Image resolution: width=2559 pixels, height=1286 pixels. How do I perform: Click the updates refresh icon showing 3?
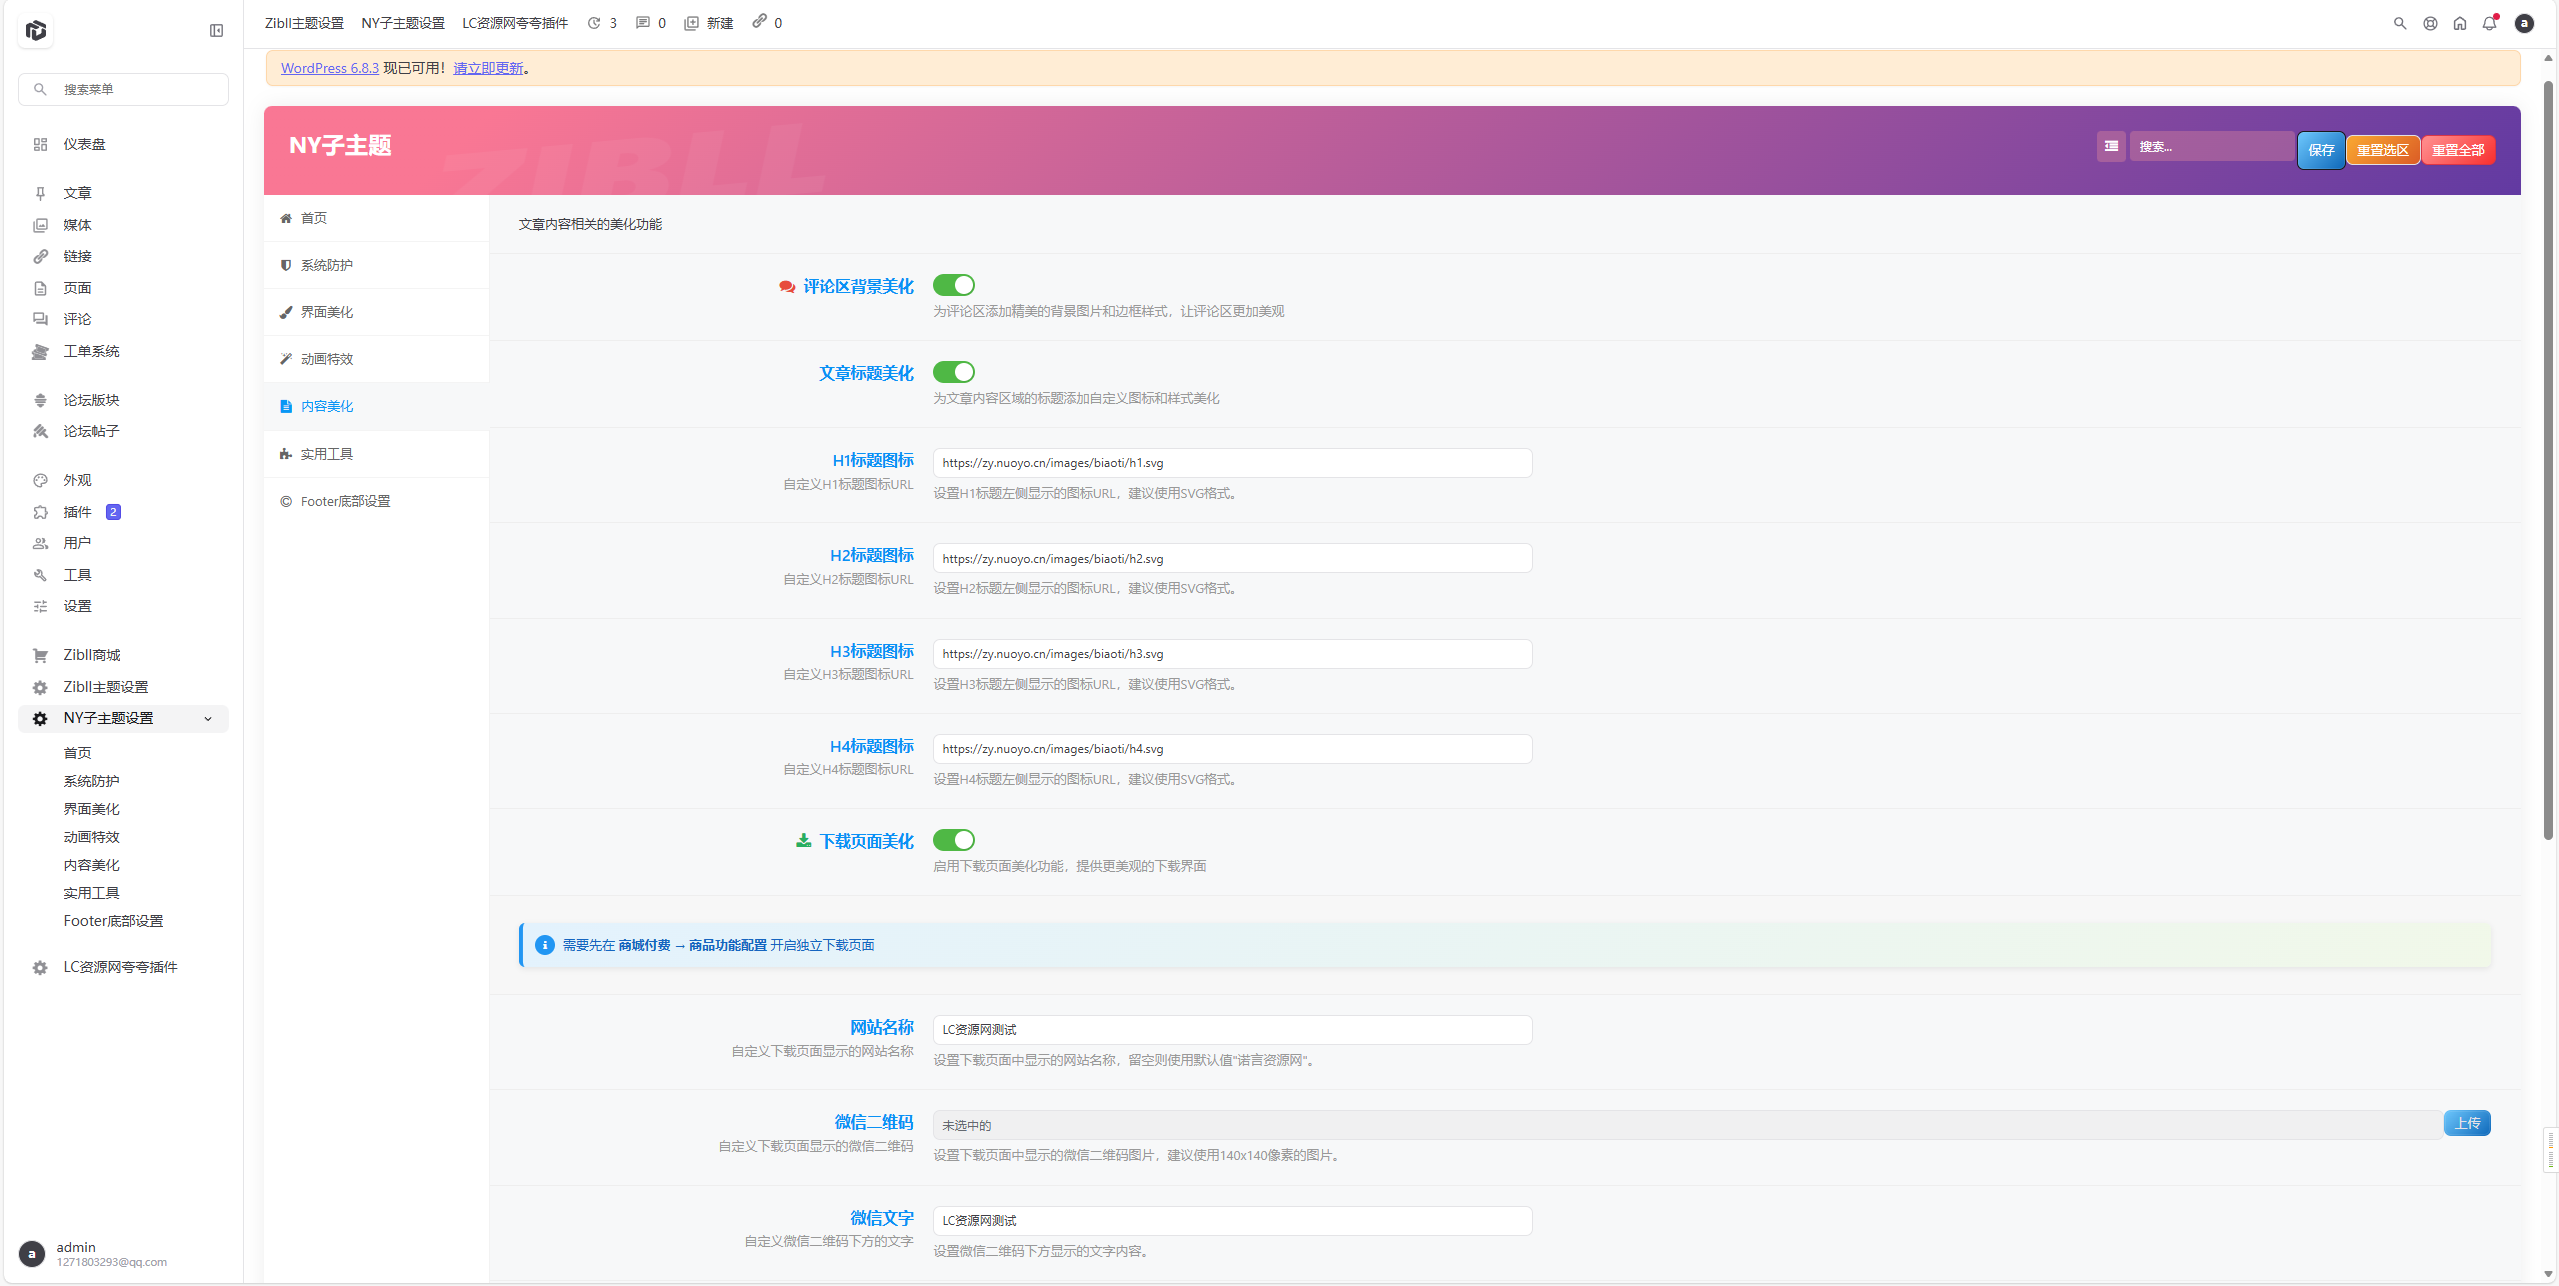coord(594,23)
